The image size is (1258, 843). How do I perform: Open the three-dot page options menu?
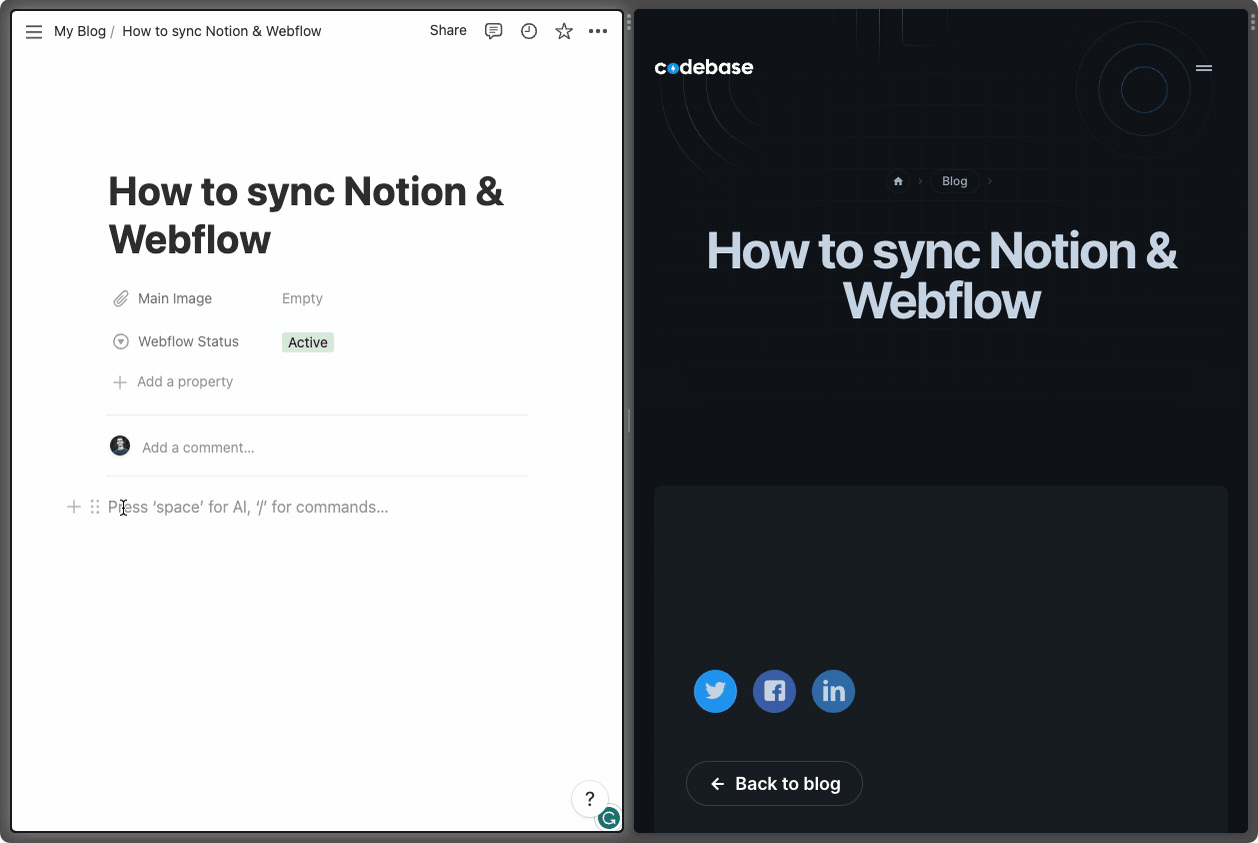click(598, 31)
